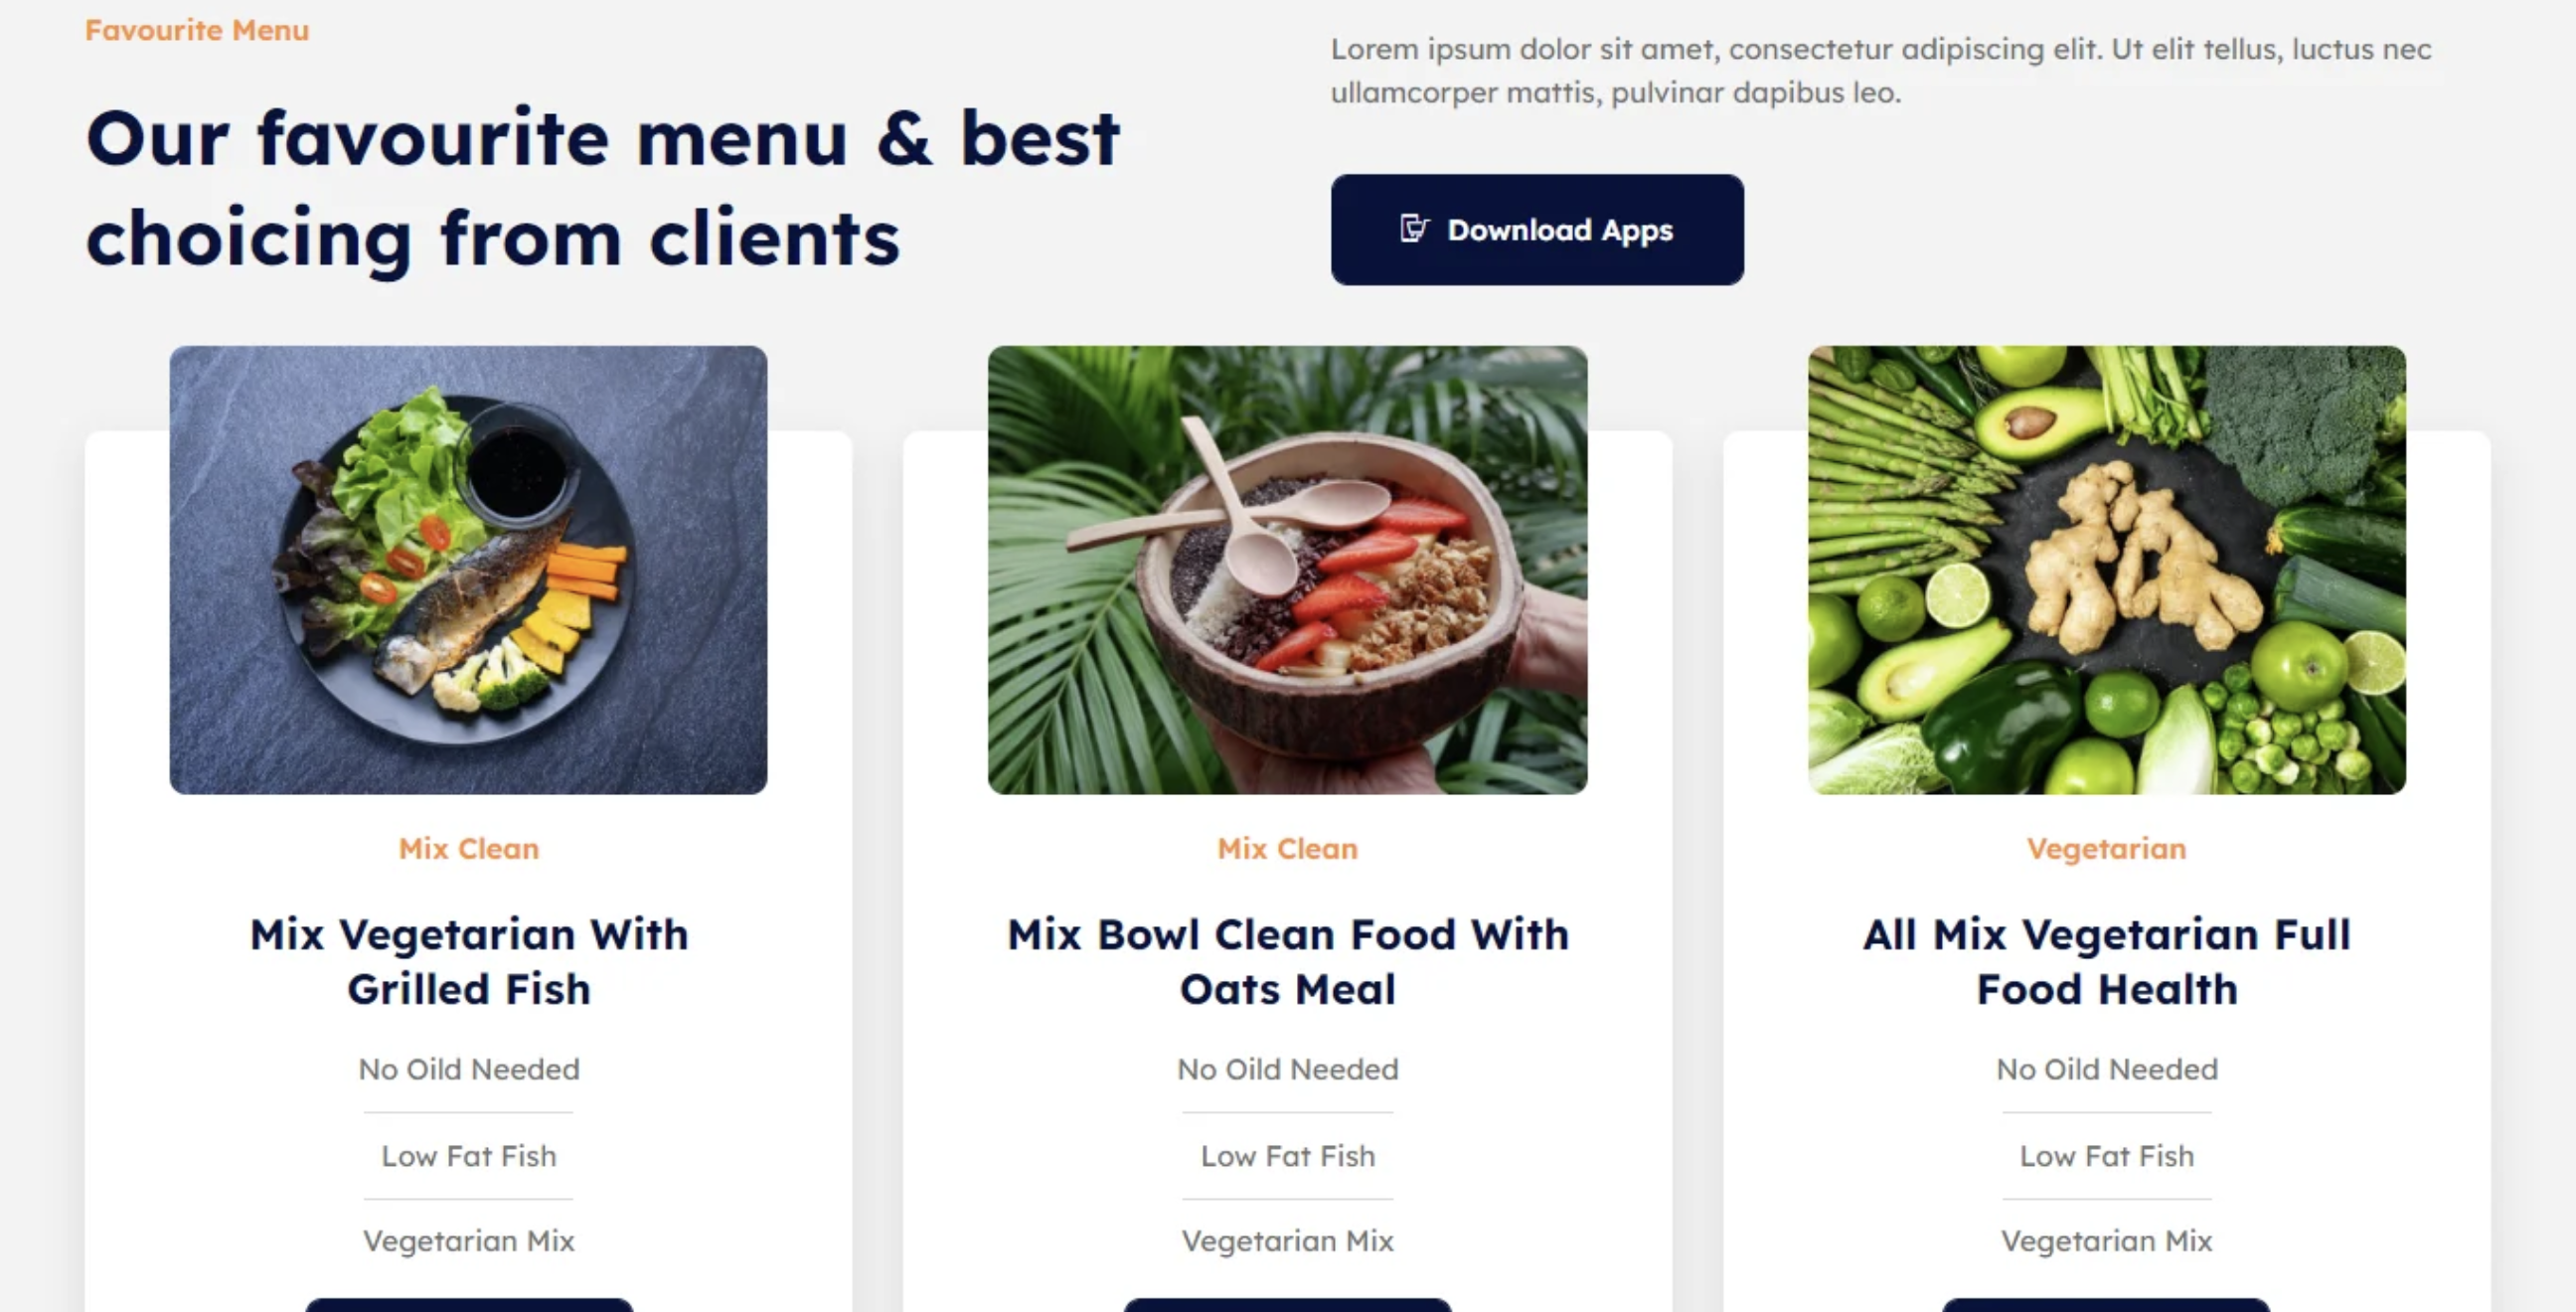
Task: Click the Favourite Menu section label
Action: [x=197, y=30]
